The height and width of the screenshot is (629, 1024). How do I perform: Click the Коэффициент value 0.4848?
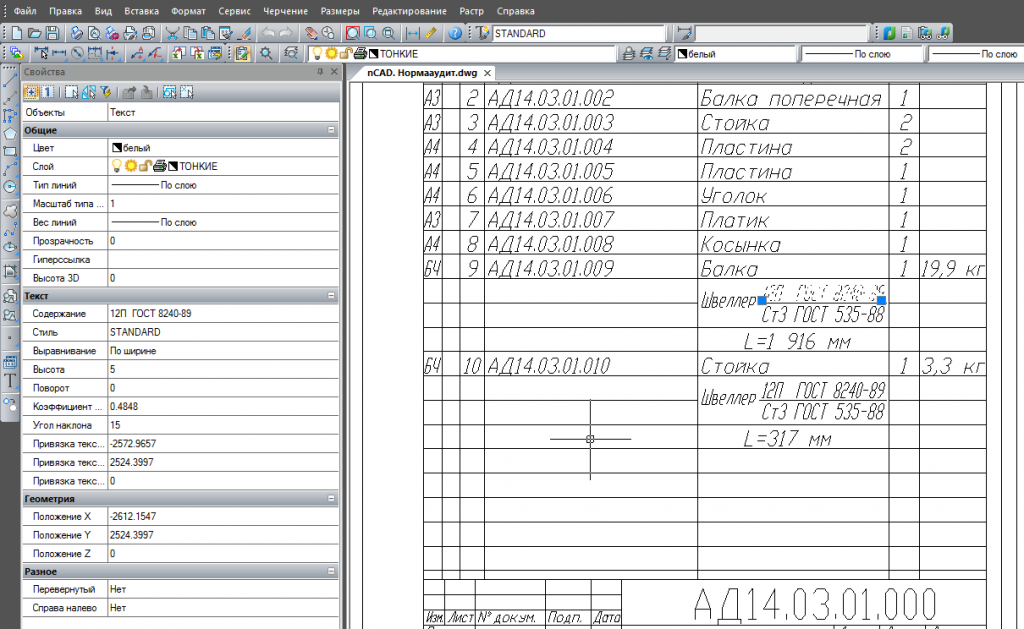click(223, 406)
